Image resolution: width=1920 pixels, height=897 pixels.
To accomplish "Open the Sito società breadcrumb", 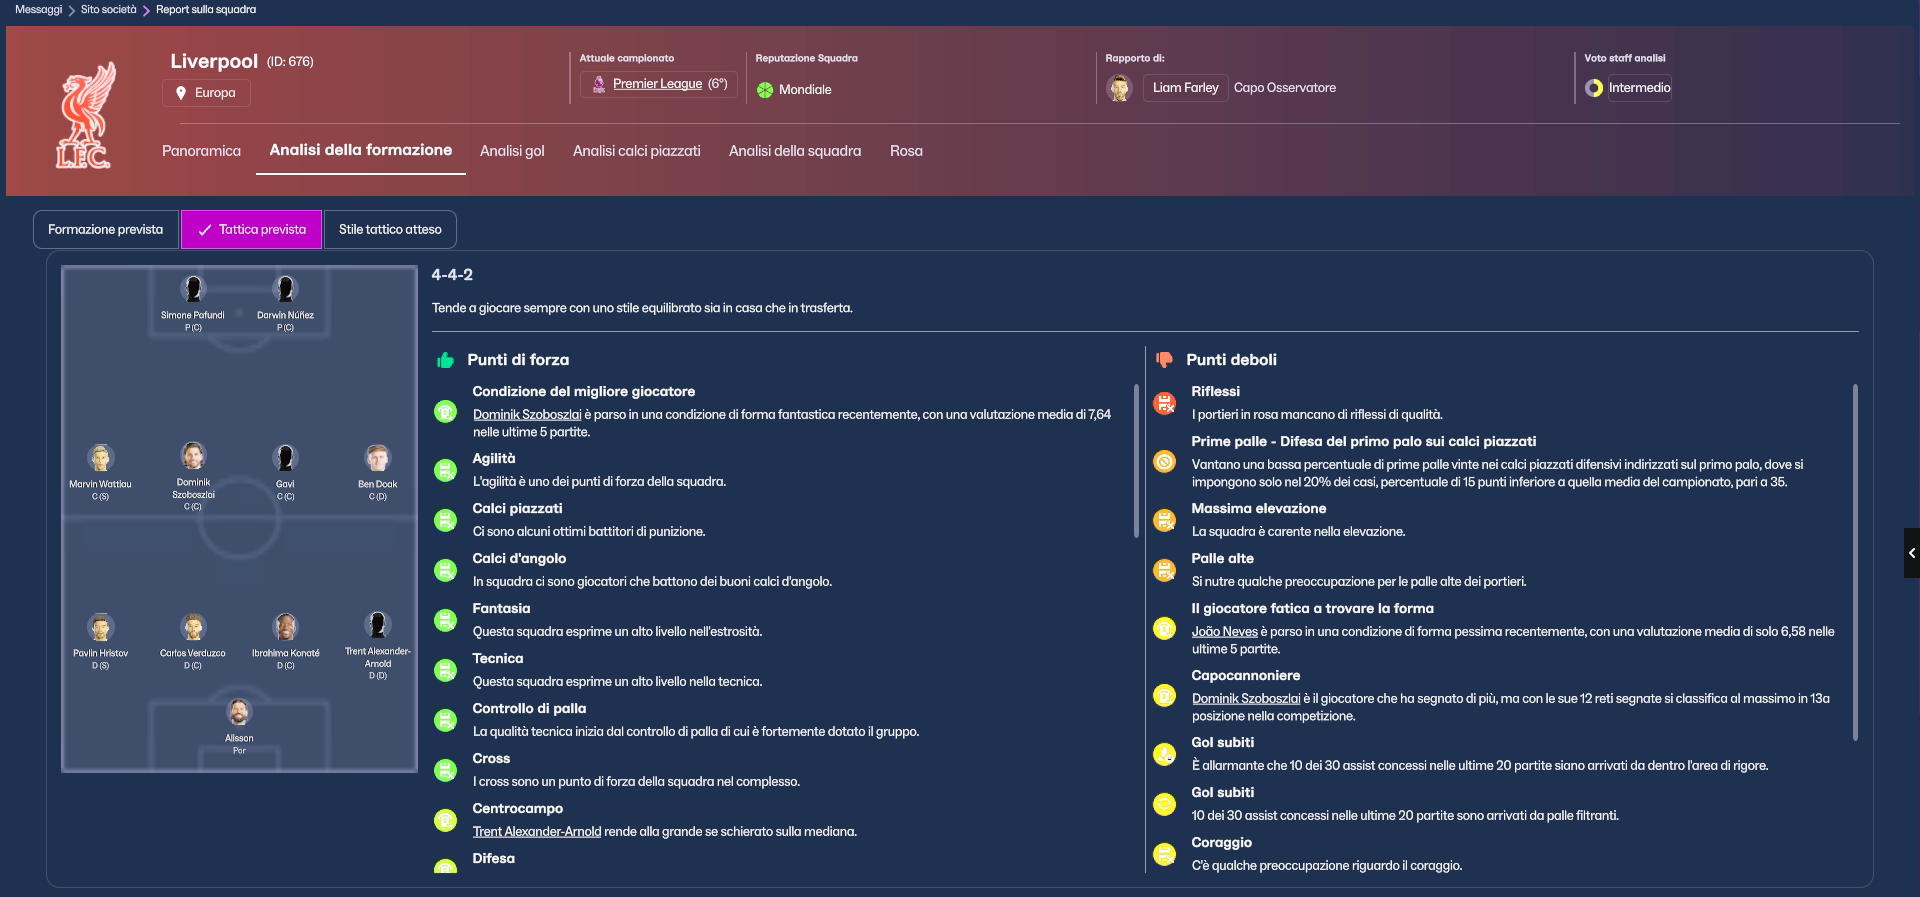I will coord(108,9).
